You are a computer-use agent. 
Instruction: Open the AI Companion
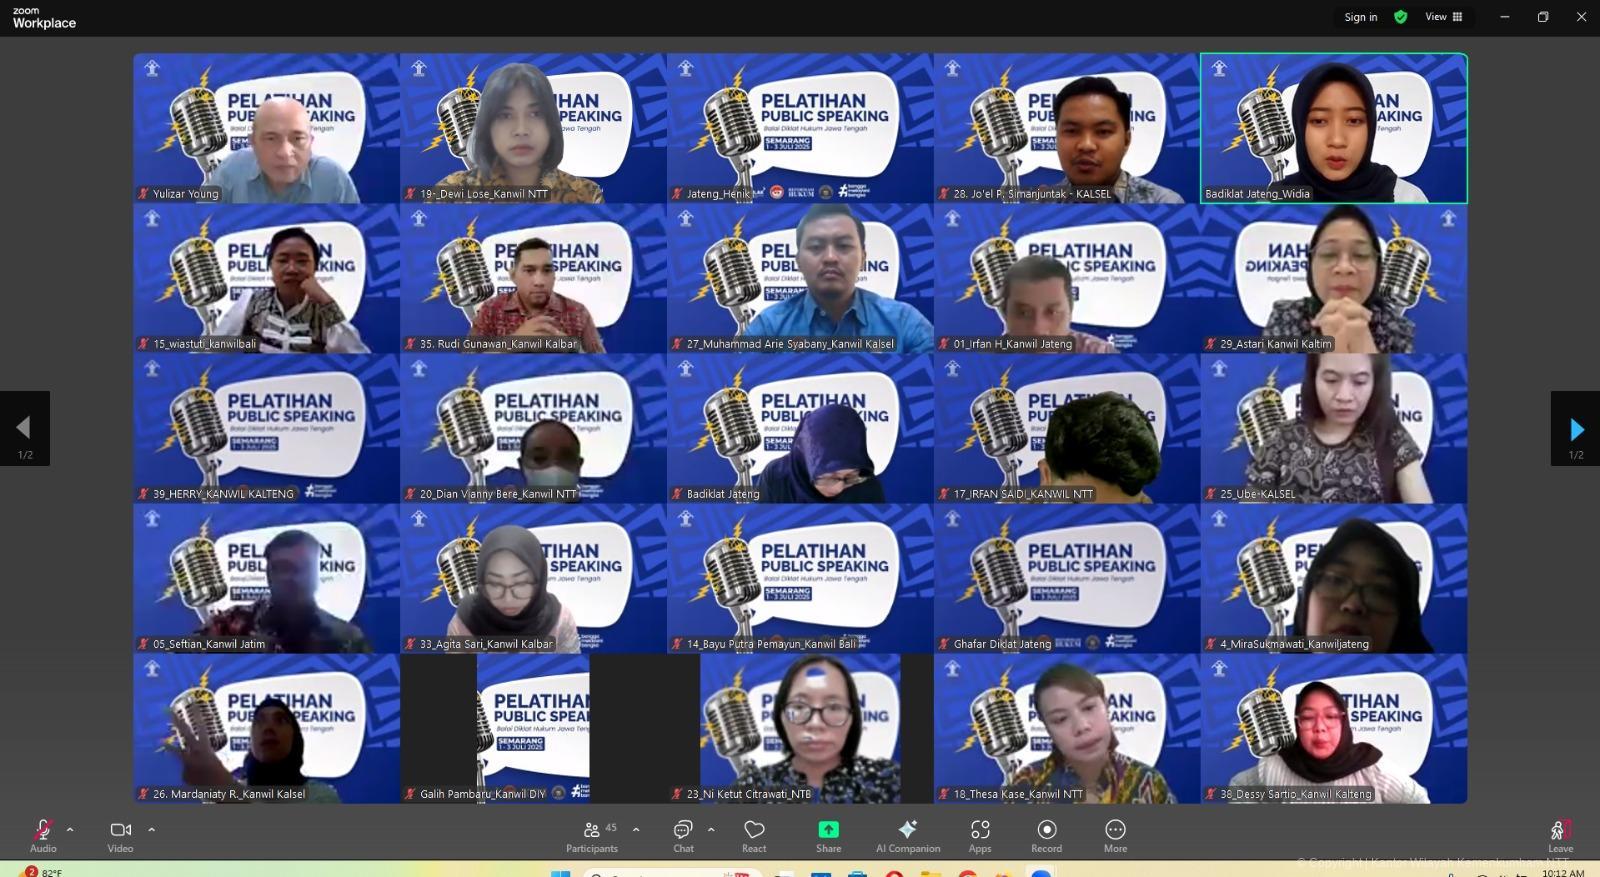908,835
